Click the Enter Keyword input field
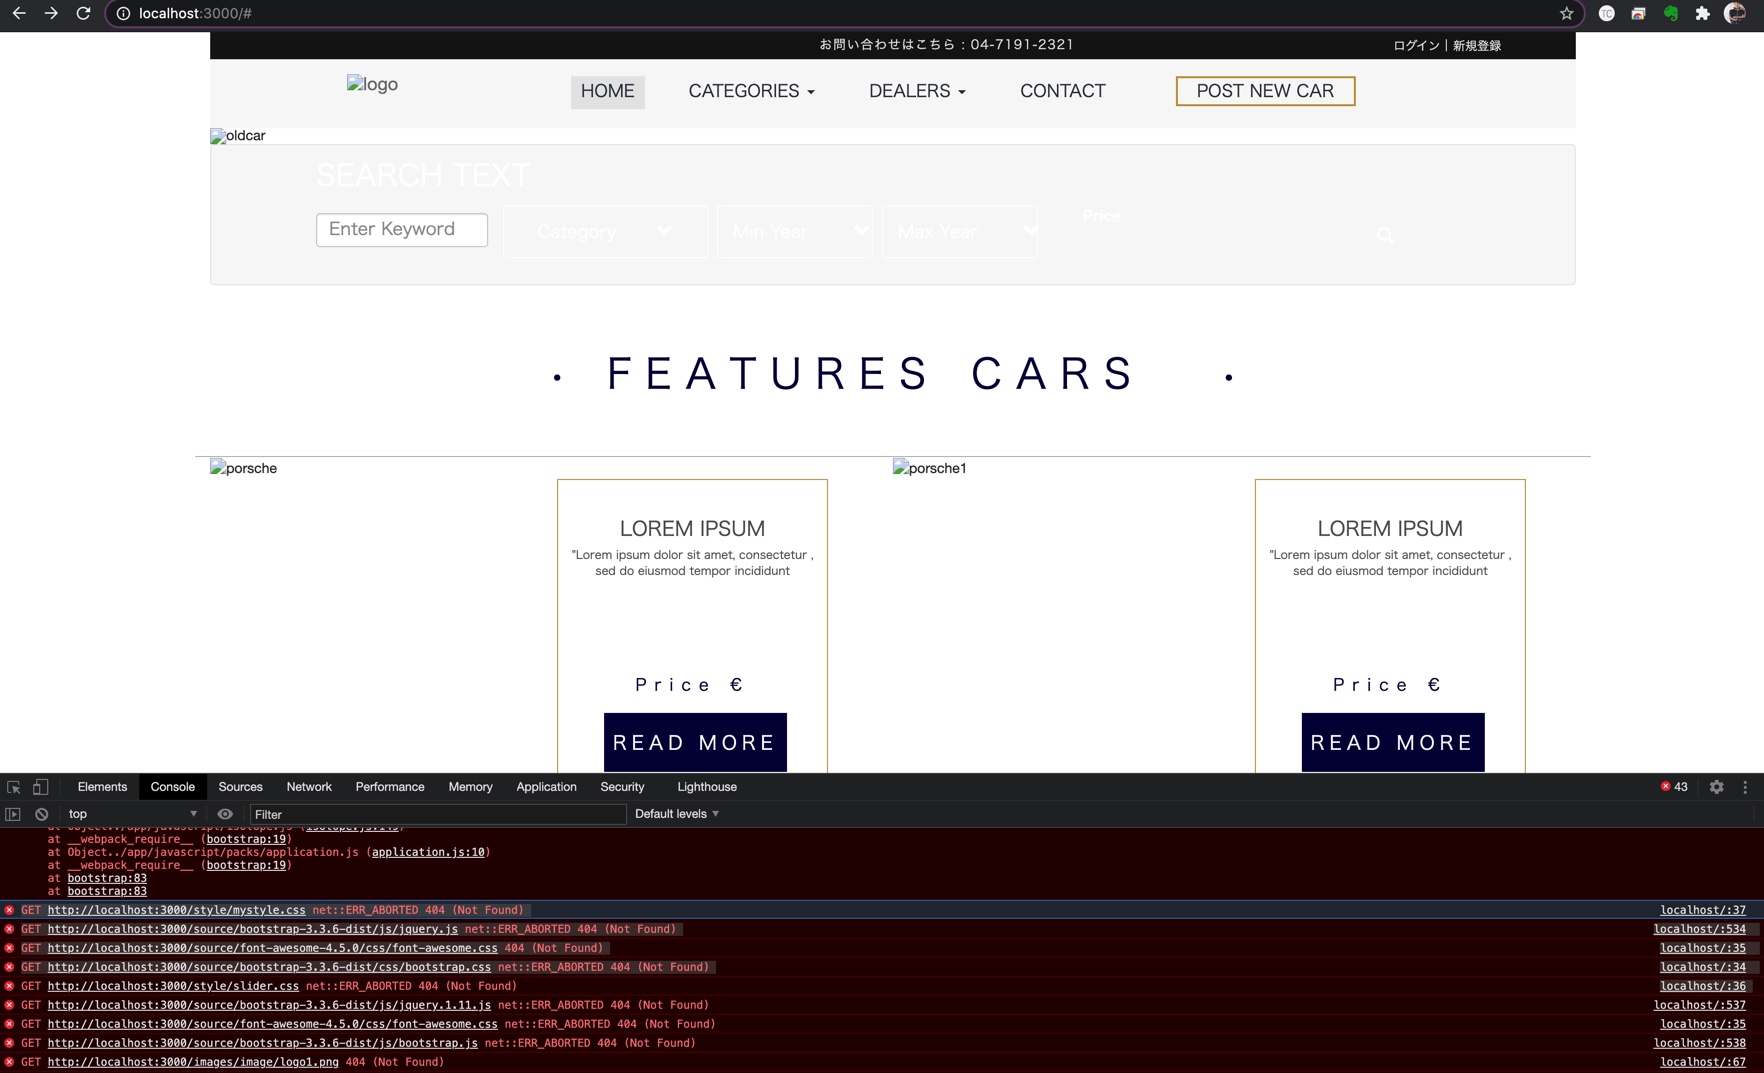Viewport: 1764px width, 1073px height. (x=402, y=230)
